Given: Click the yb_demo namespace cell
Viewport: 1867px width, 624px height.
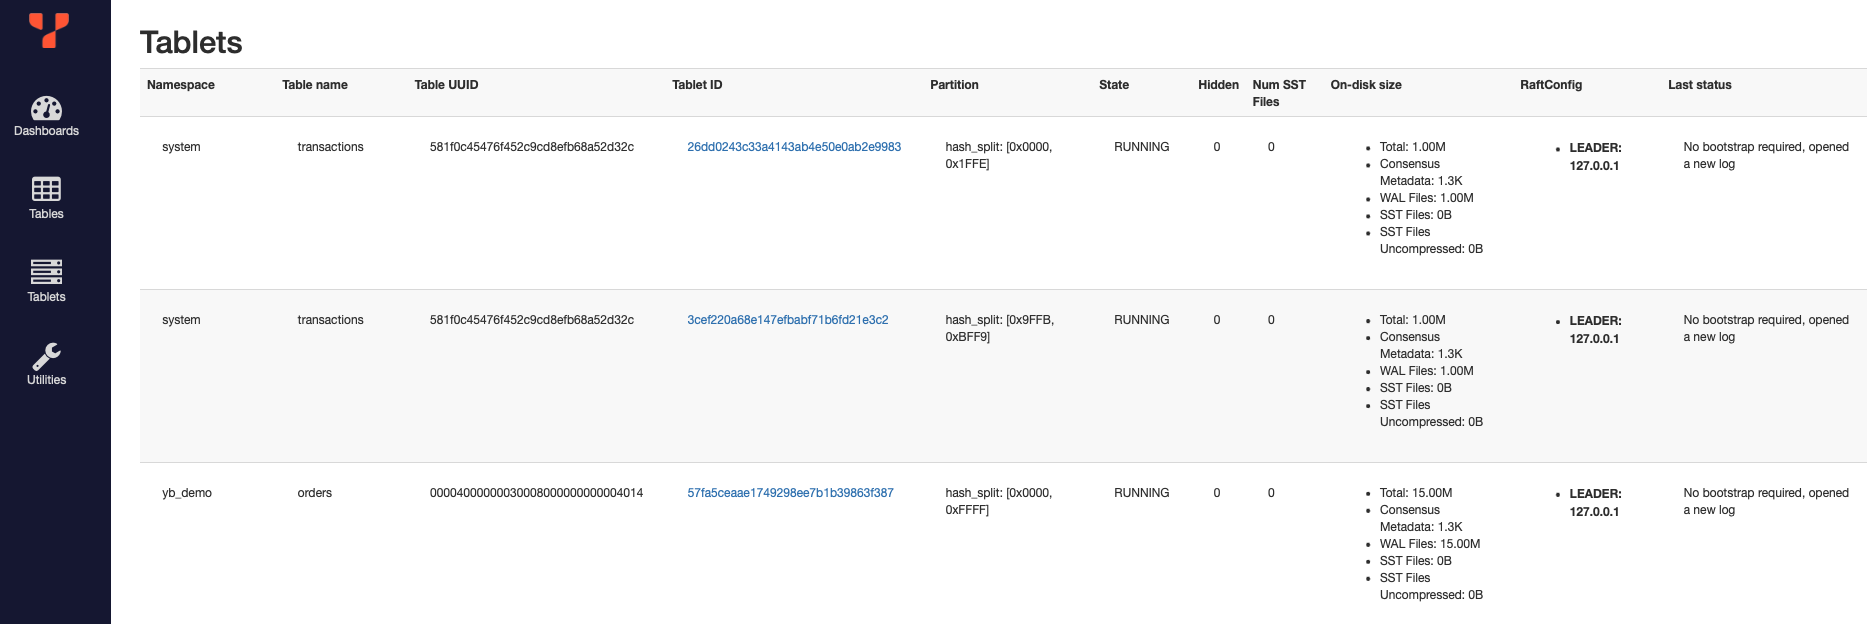Looking at the screenshot, I should click(x=184, y=493).
